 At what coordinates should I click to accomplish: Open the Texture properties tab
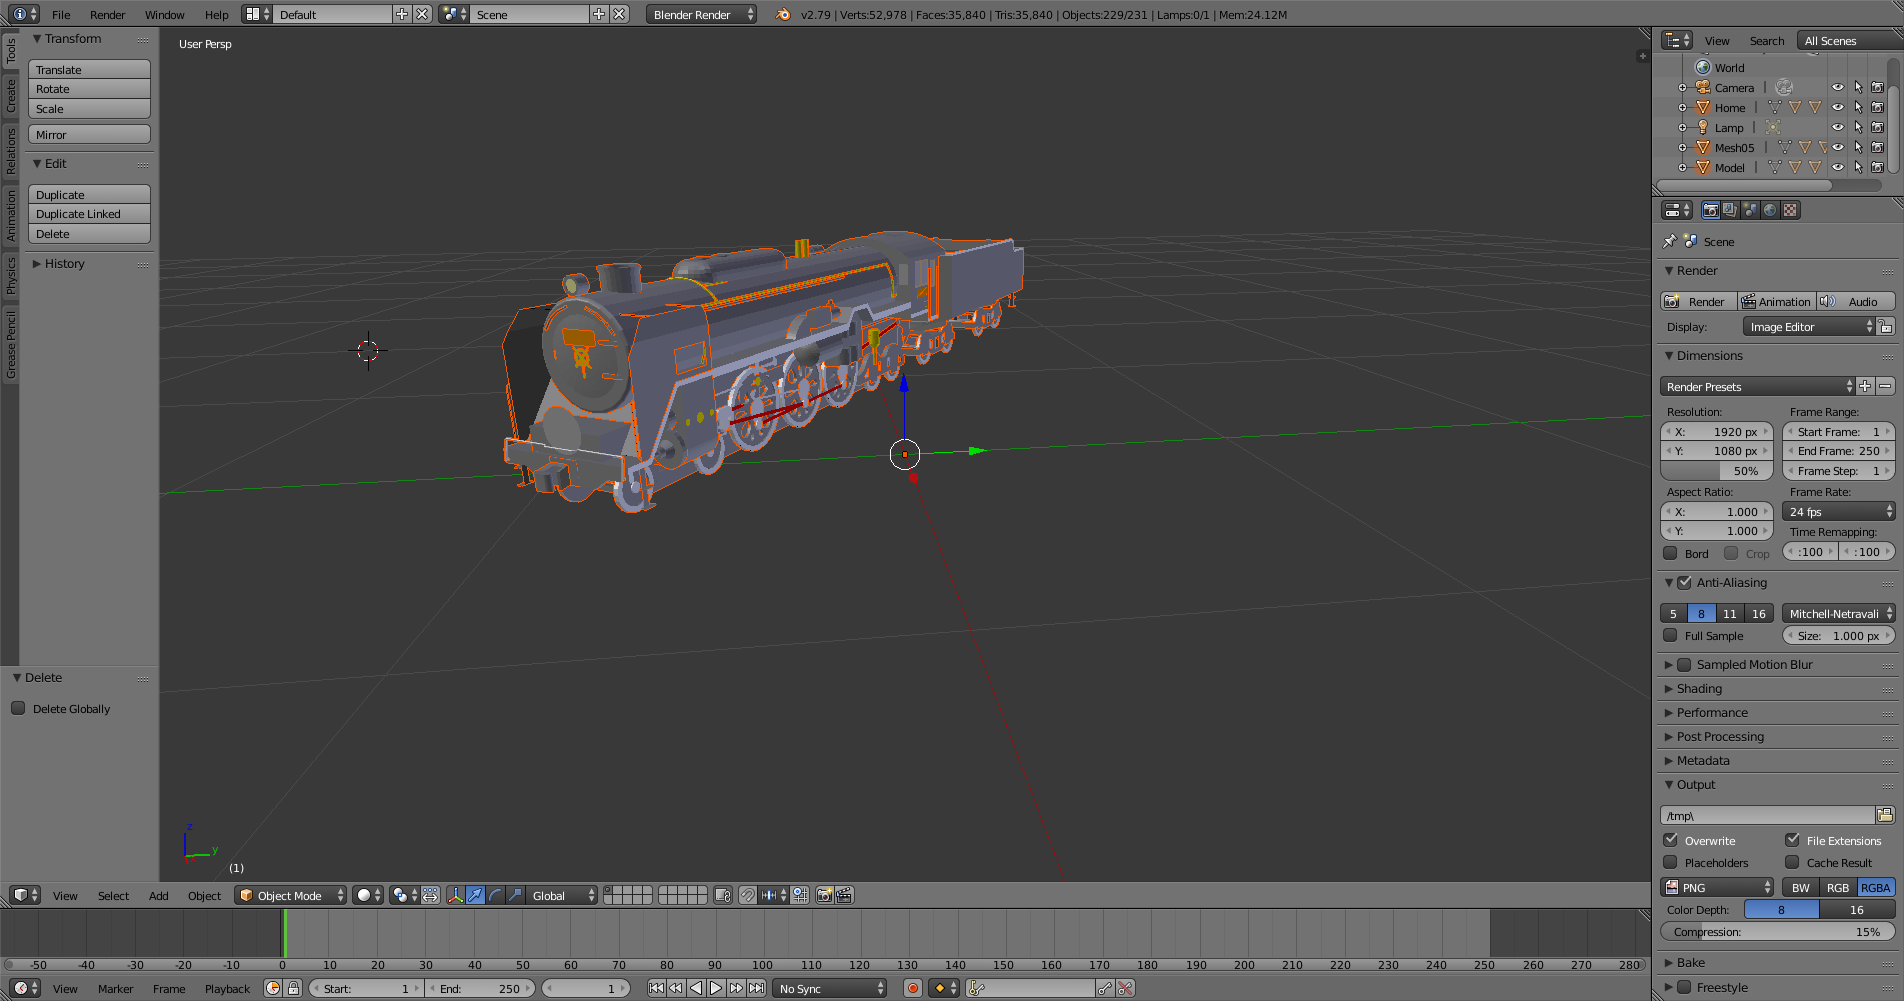(1790, 210)
